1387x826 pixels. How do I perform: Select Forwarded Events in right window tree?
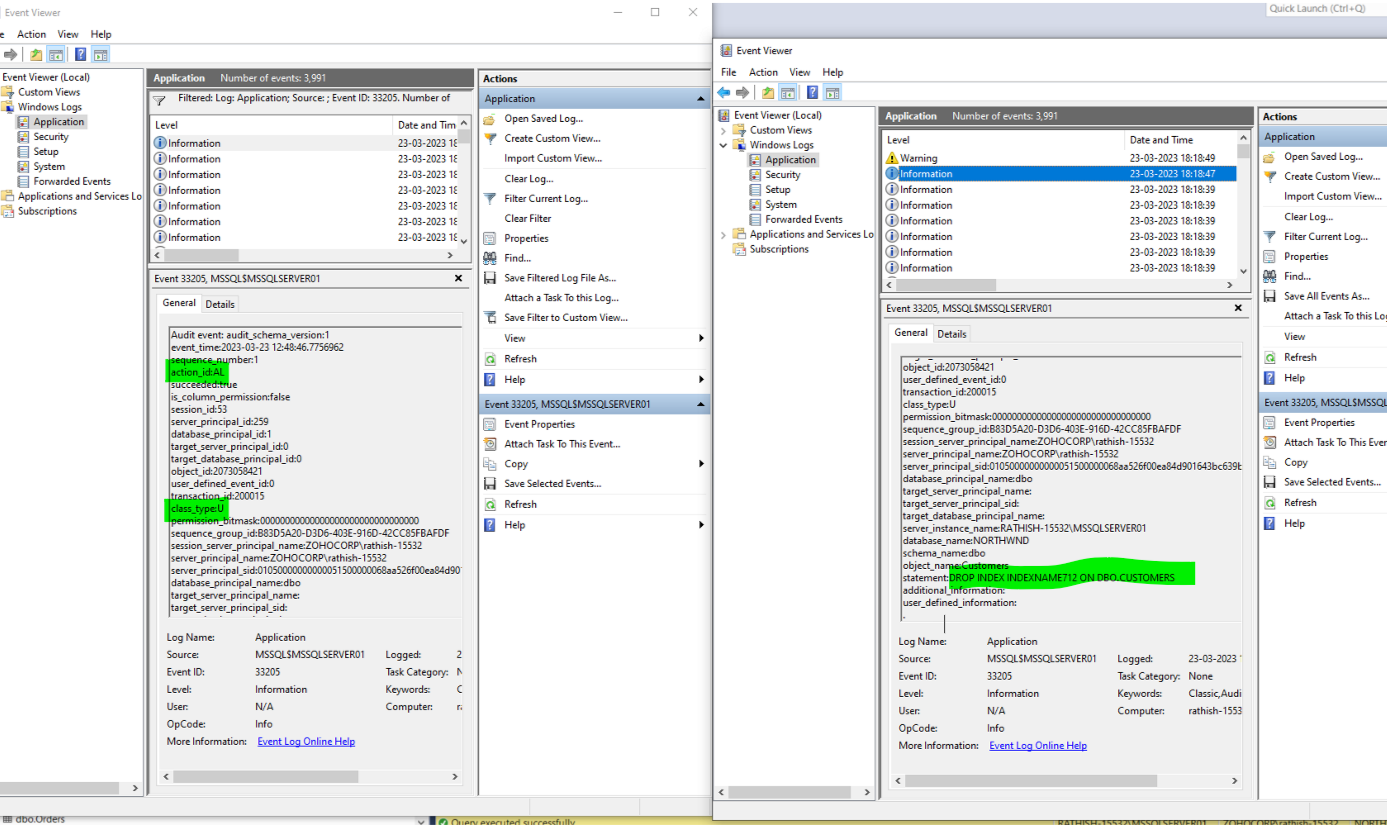[x=803, y=220]
